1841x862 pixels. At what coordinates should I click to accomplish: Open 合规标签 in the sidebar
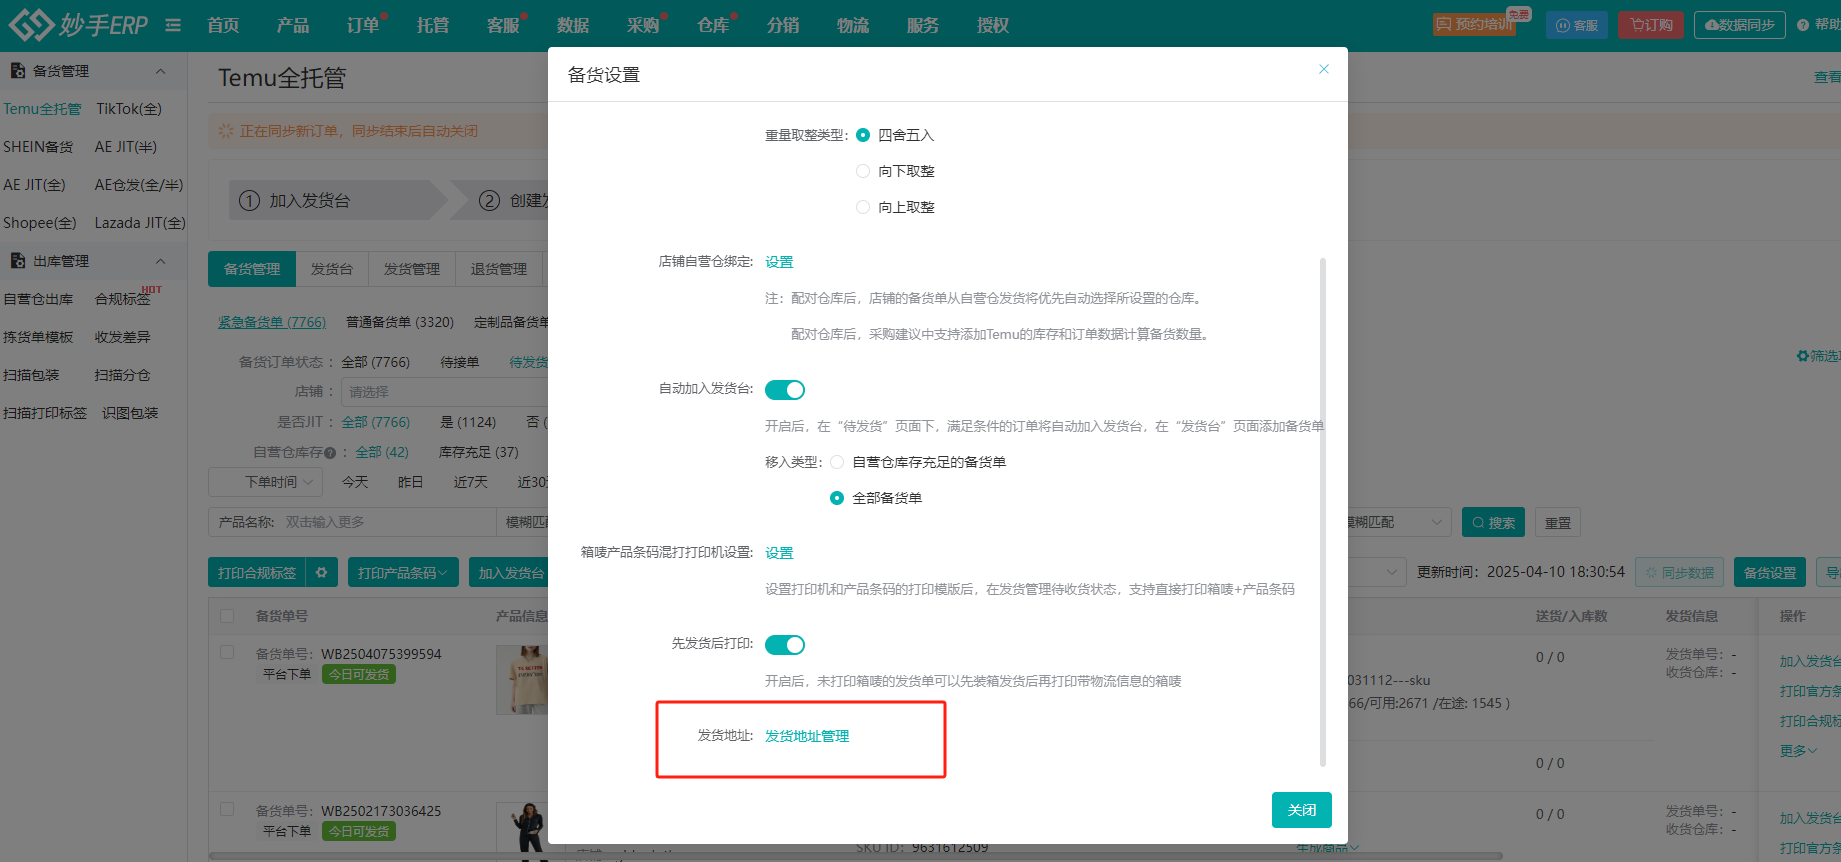coord(122,299)
